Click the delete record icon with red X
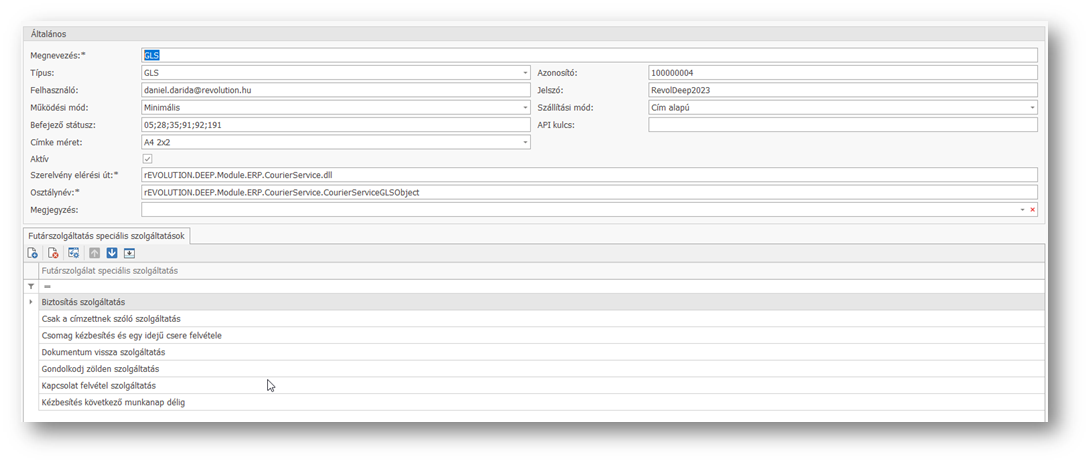1090x464 pixels. point(53,253)
